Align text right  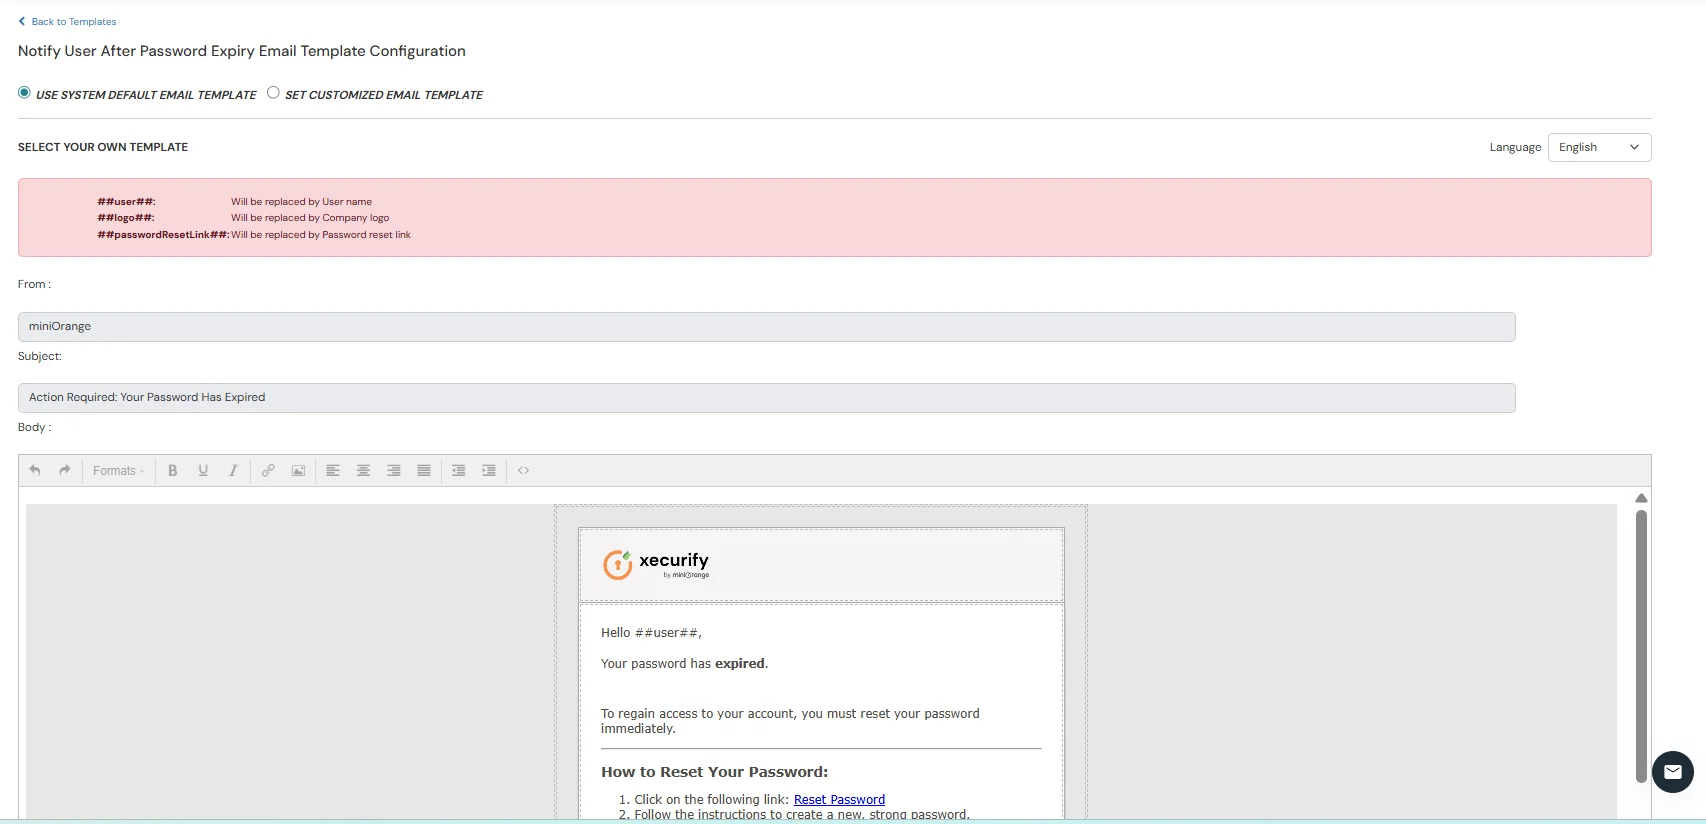394,470
